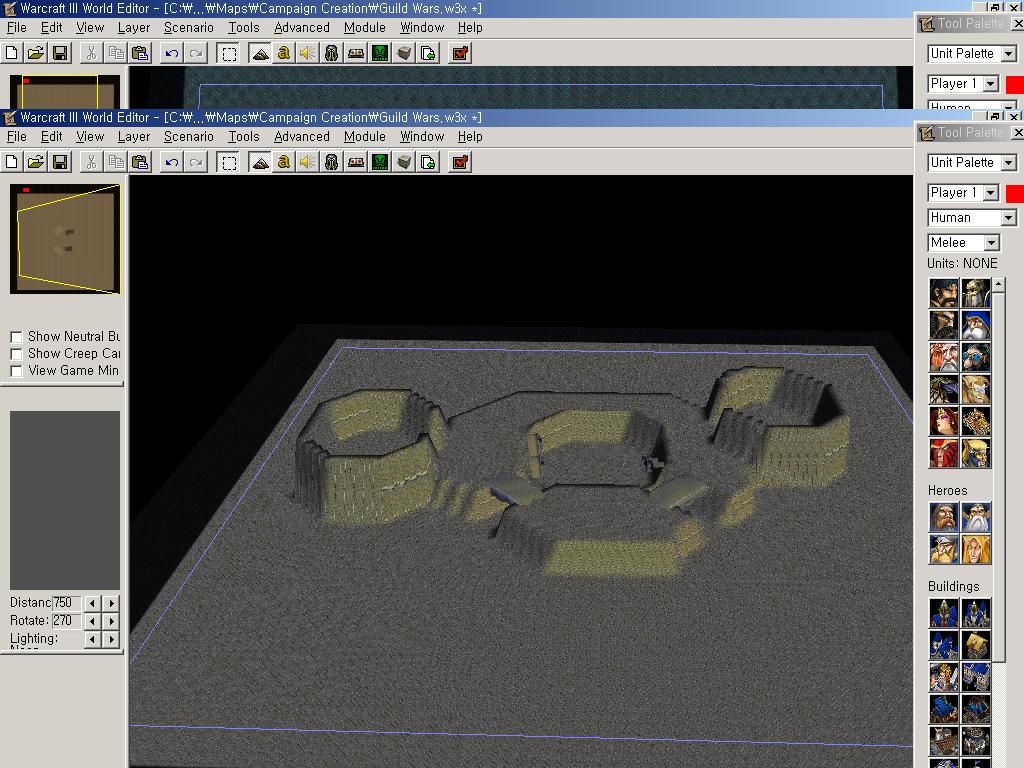
Task: Click minimap thumbnail in front window
Action: [x=65, y=238]
